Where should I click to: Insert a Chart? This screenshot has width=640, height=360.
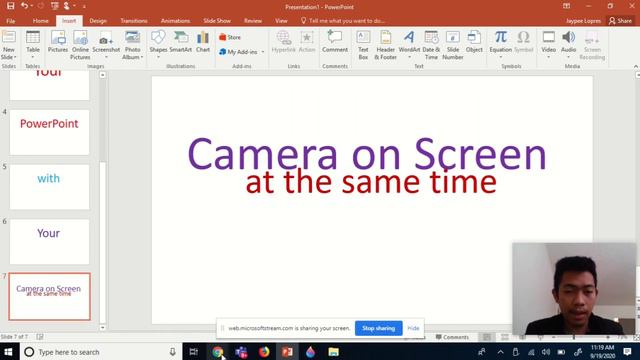(x=203, y=42)
